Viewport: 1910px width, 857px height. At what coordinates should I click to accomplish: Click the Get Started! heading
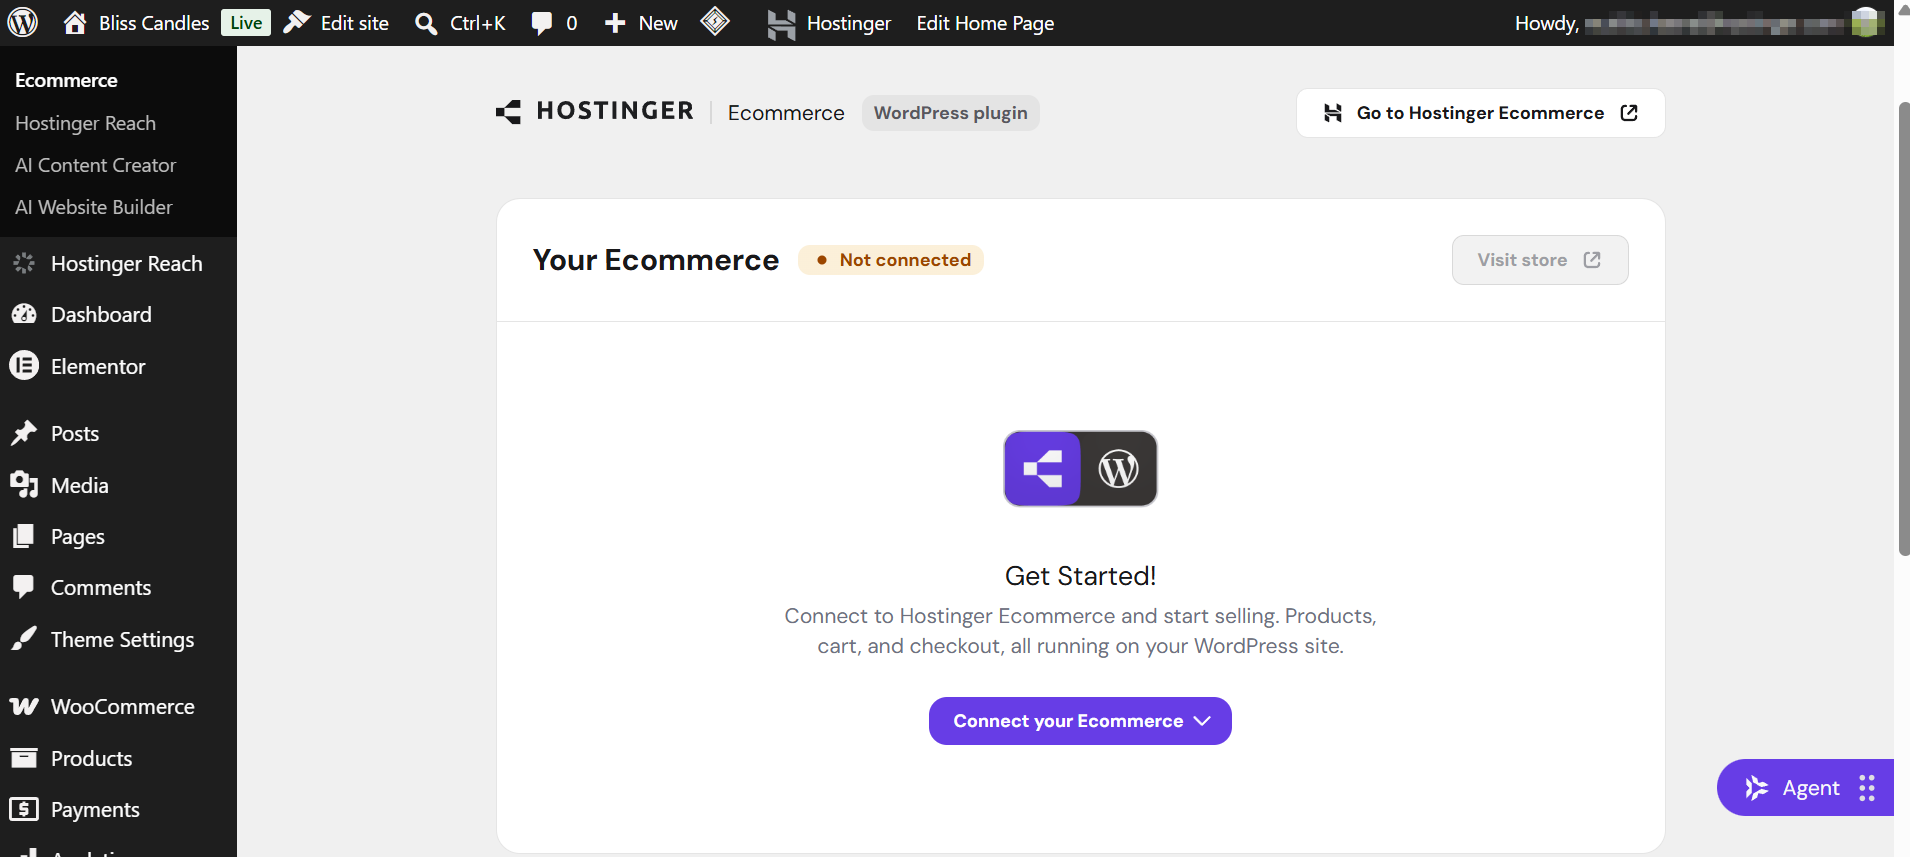click(1080, 576)
